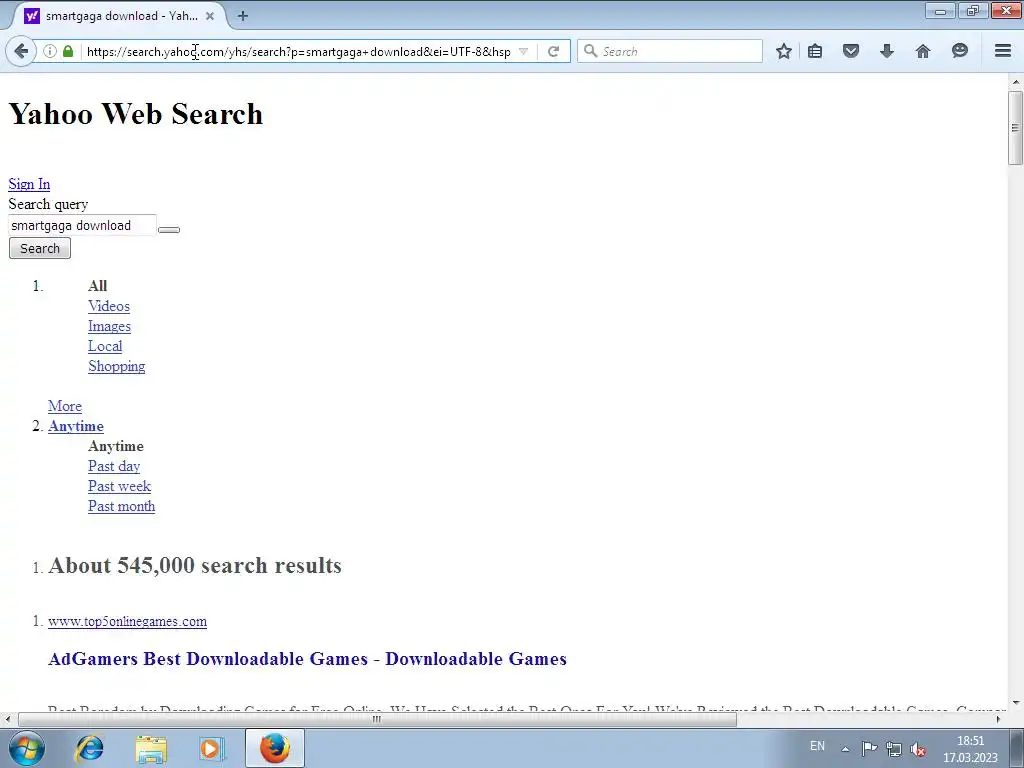Image resolution: width=1024 pixels, height=768 pixels.
Task: Open a new tab with plus button
Action: [242, 16]
